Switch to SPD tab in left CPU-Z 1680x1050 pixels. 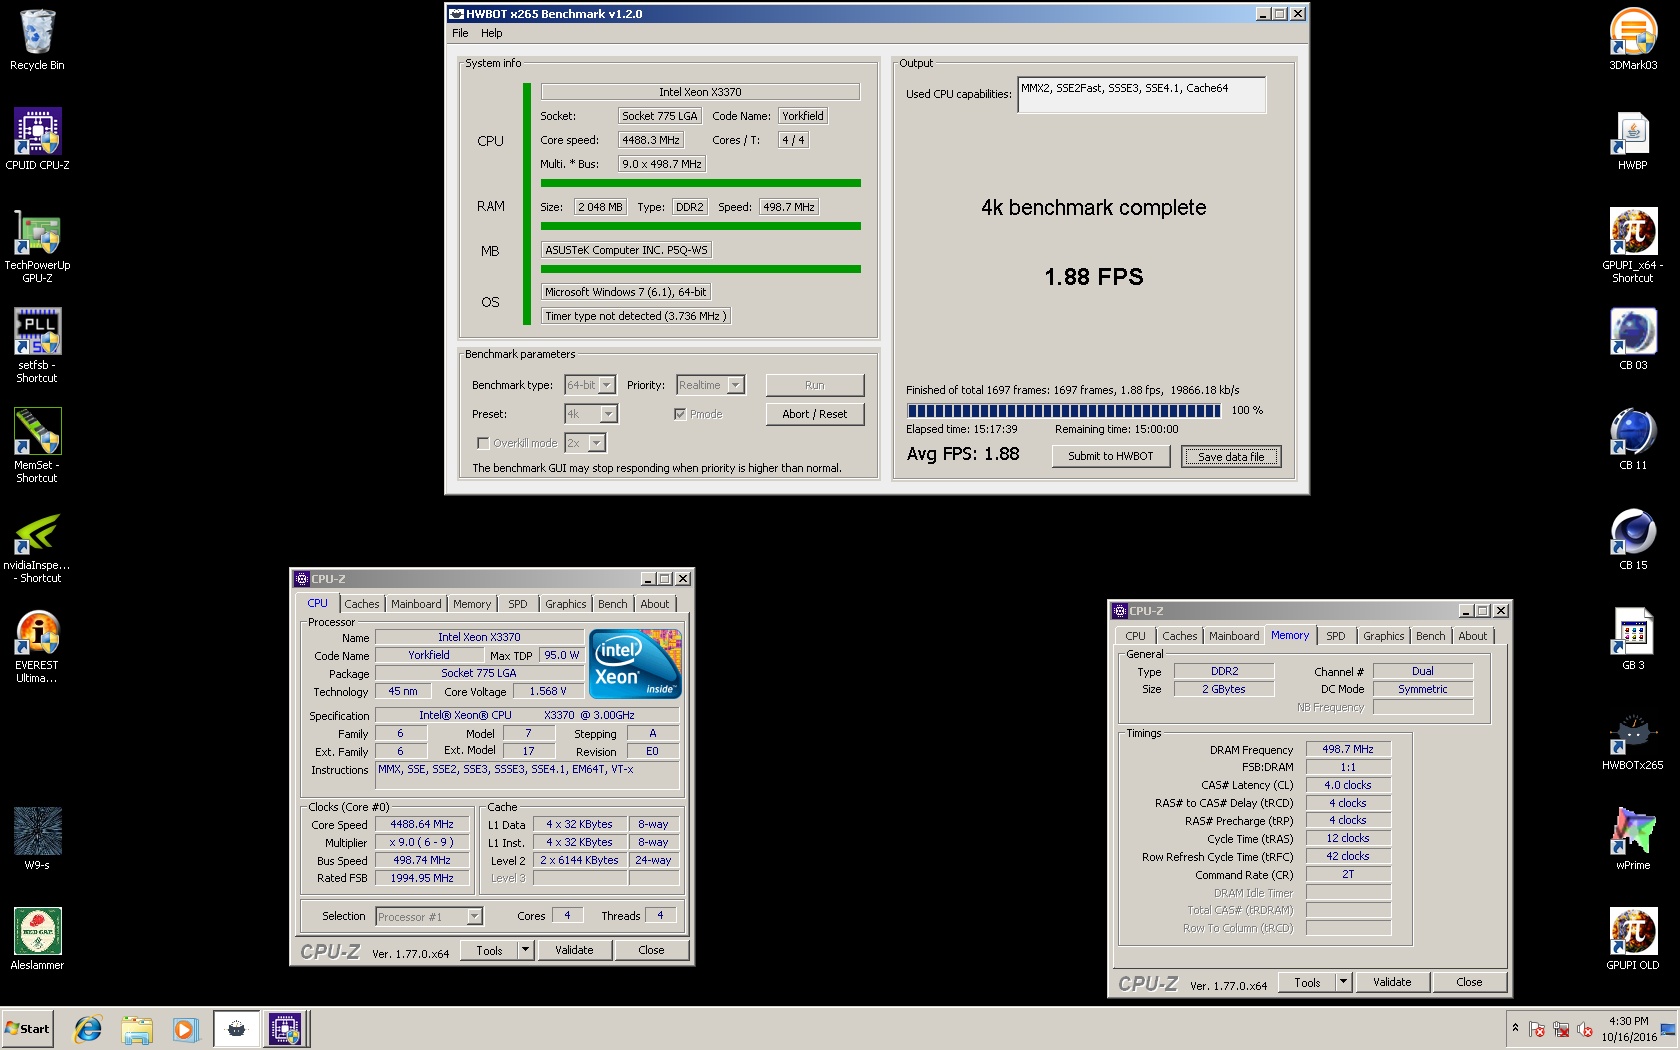click(x=518, y=604)
